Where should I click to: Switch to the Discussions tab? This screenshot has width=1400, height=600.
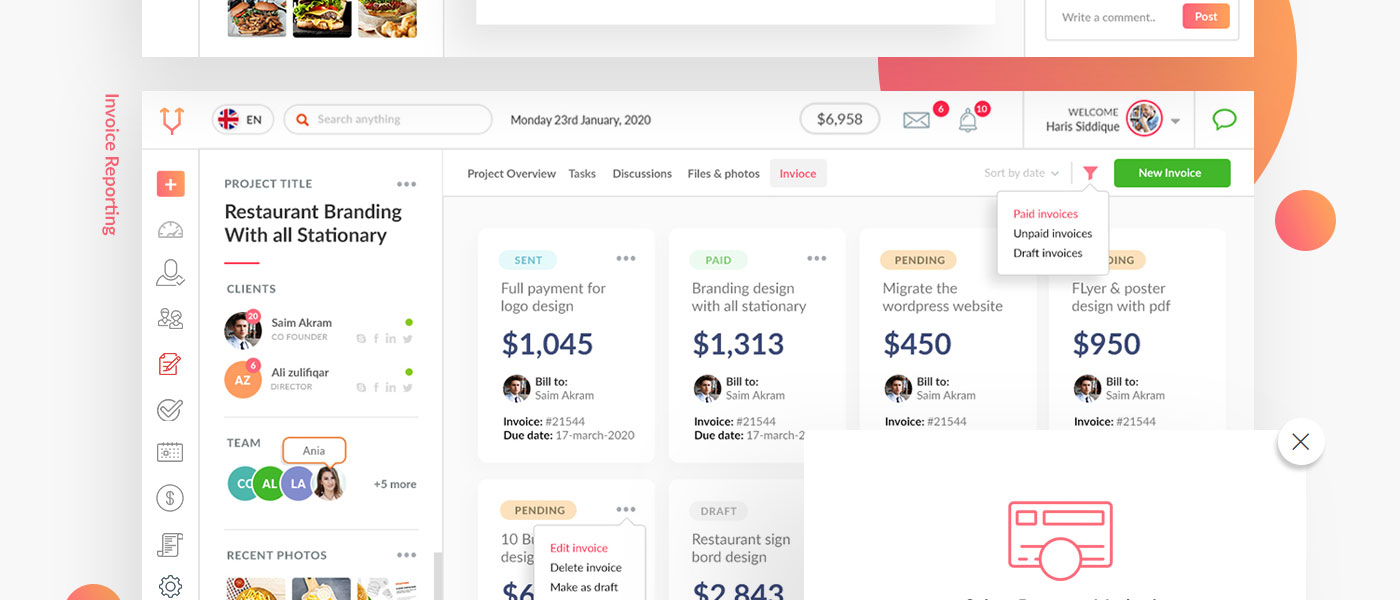(642, 174)
